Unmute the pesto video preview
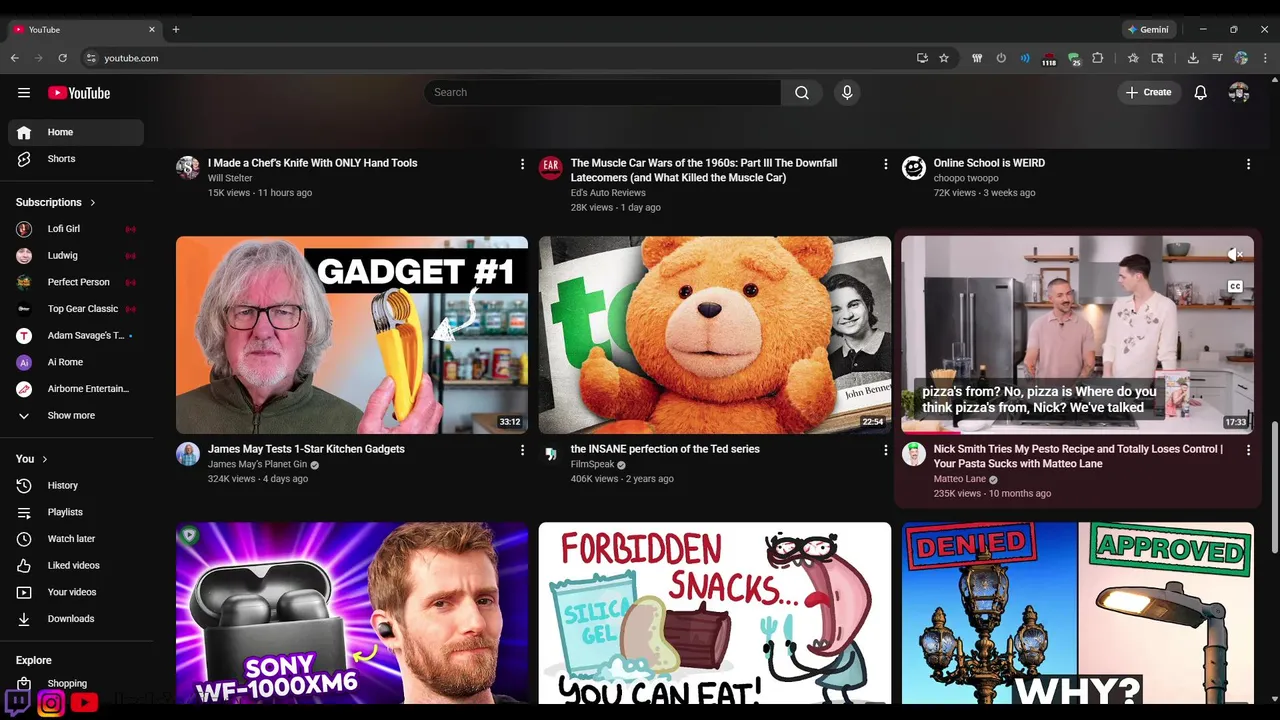 pyautogui.click(x=1235, y=255)
